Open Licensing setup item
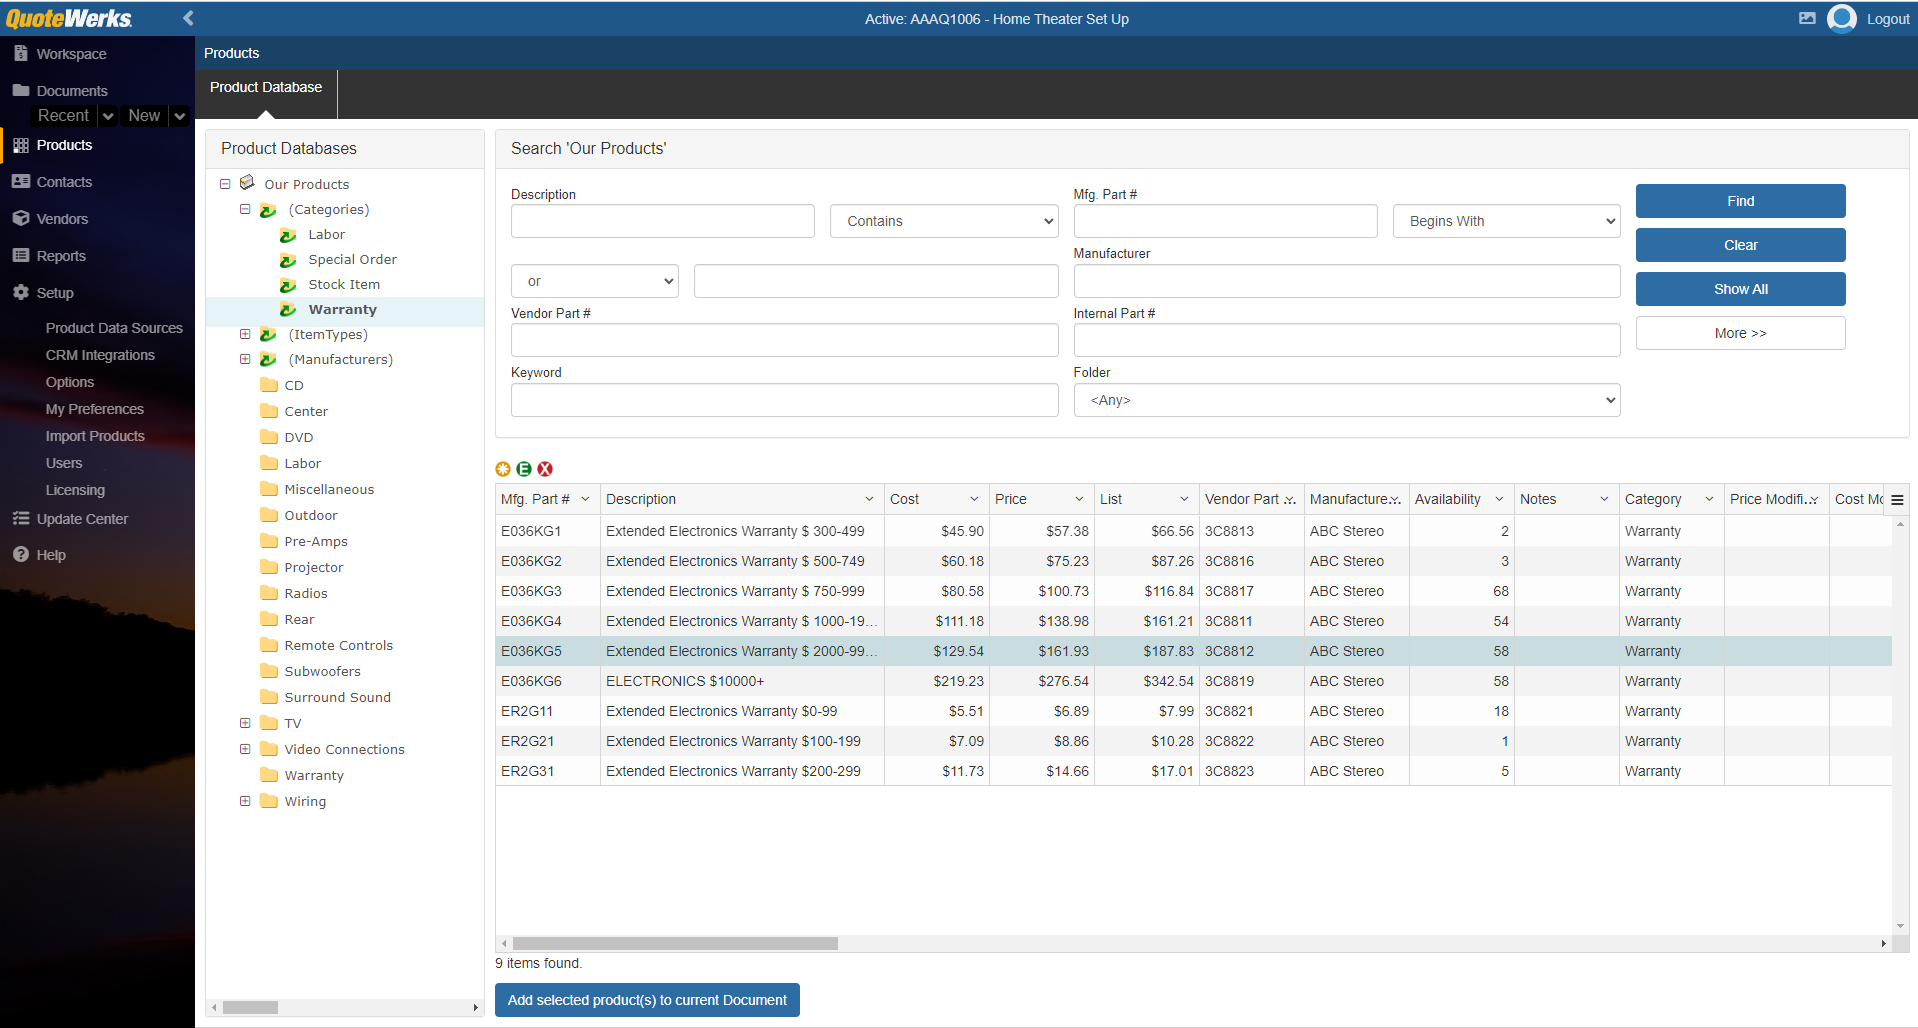Screen dimensions: 1918x1028 [x=75, y=490]
